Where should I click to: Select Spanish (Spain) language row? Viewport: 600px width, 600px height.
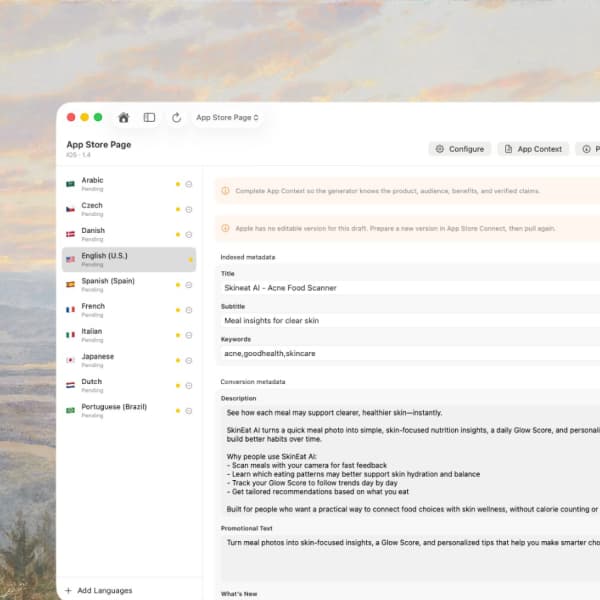point(129,285)
